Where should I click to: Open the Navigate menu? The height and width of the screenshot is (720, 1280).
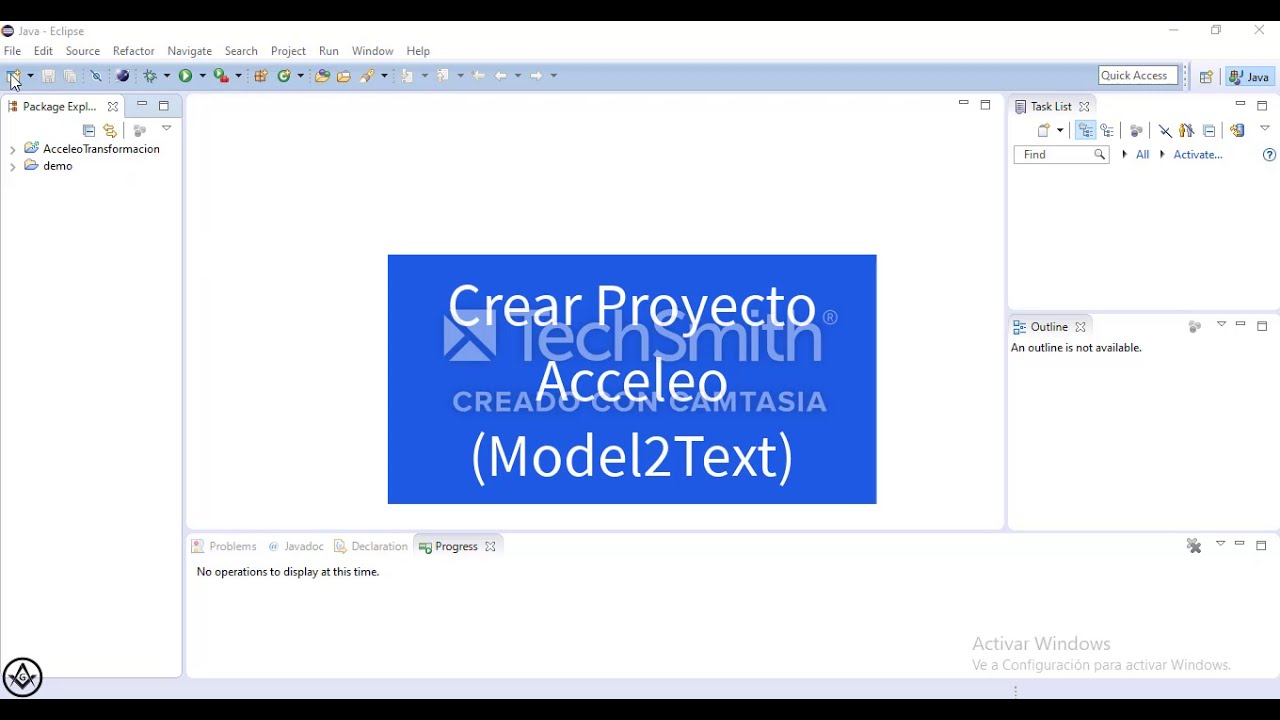[189, 51]
